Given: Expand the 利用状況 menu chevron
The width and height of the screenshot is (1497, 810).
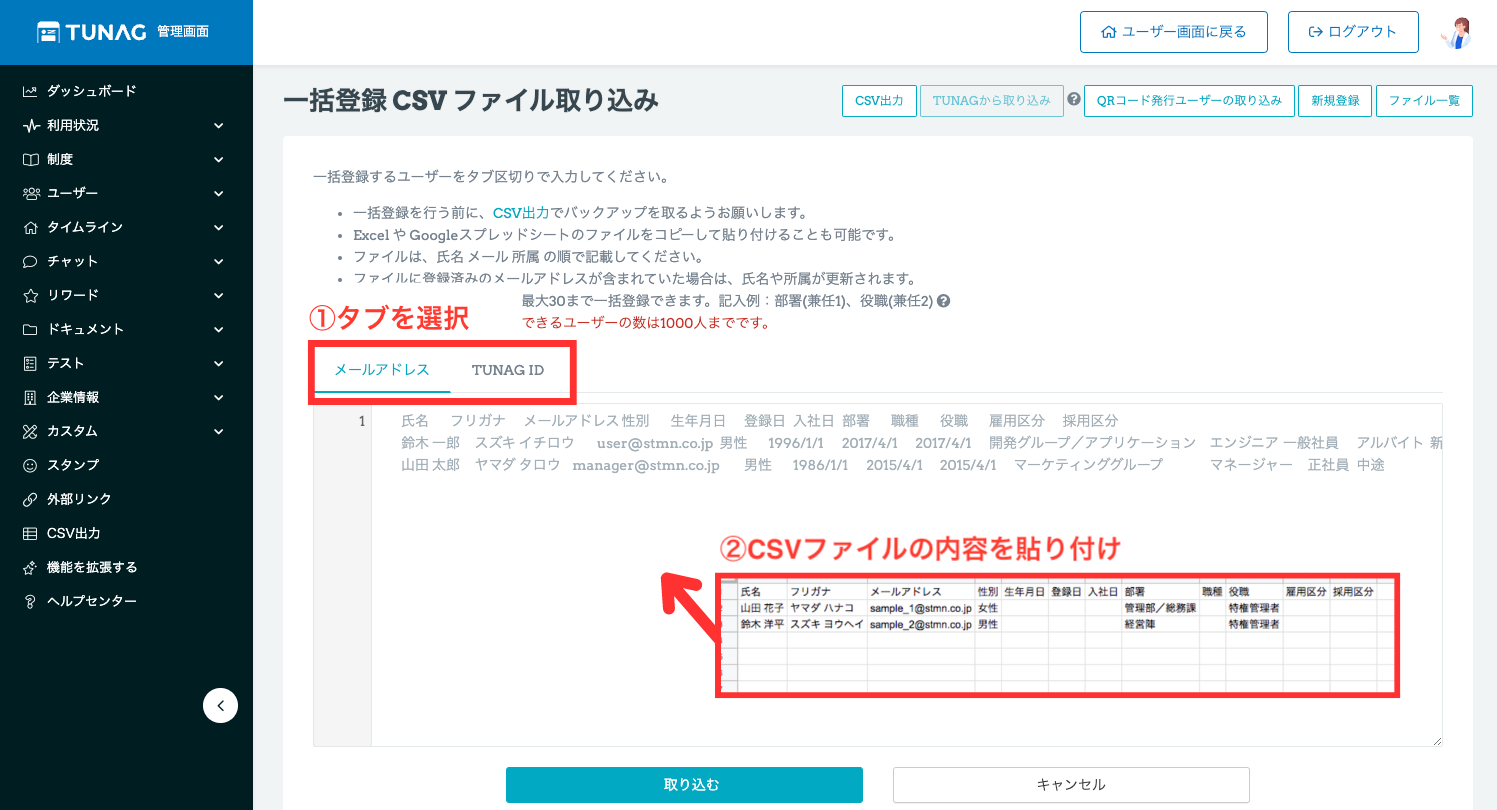Looking at the screenshot, I should 219,125.
